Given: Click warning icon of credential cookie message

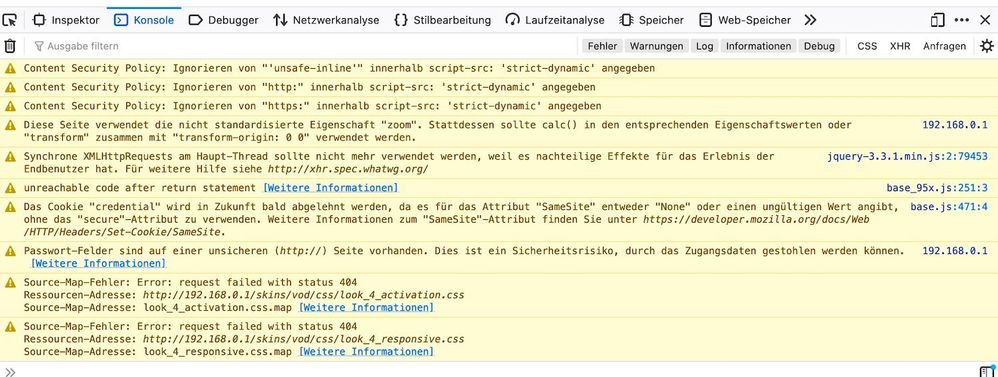Looking at the screenshot, I should click(10, 207).
